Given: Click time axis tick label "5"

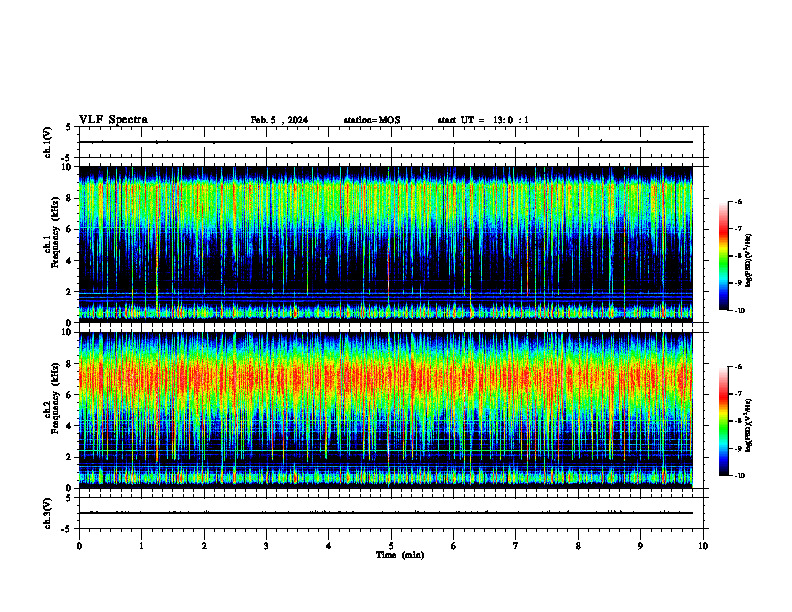Looking at the screenshot, I should pos(391,546).
